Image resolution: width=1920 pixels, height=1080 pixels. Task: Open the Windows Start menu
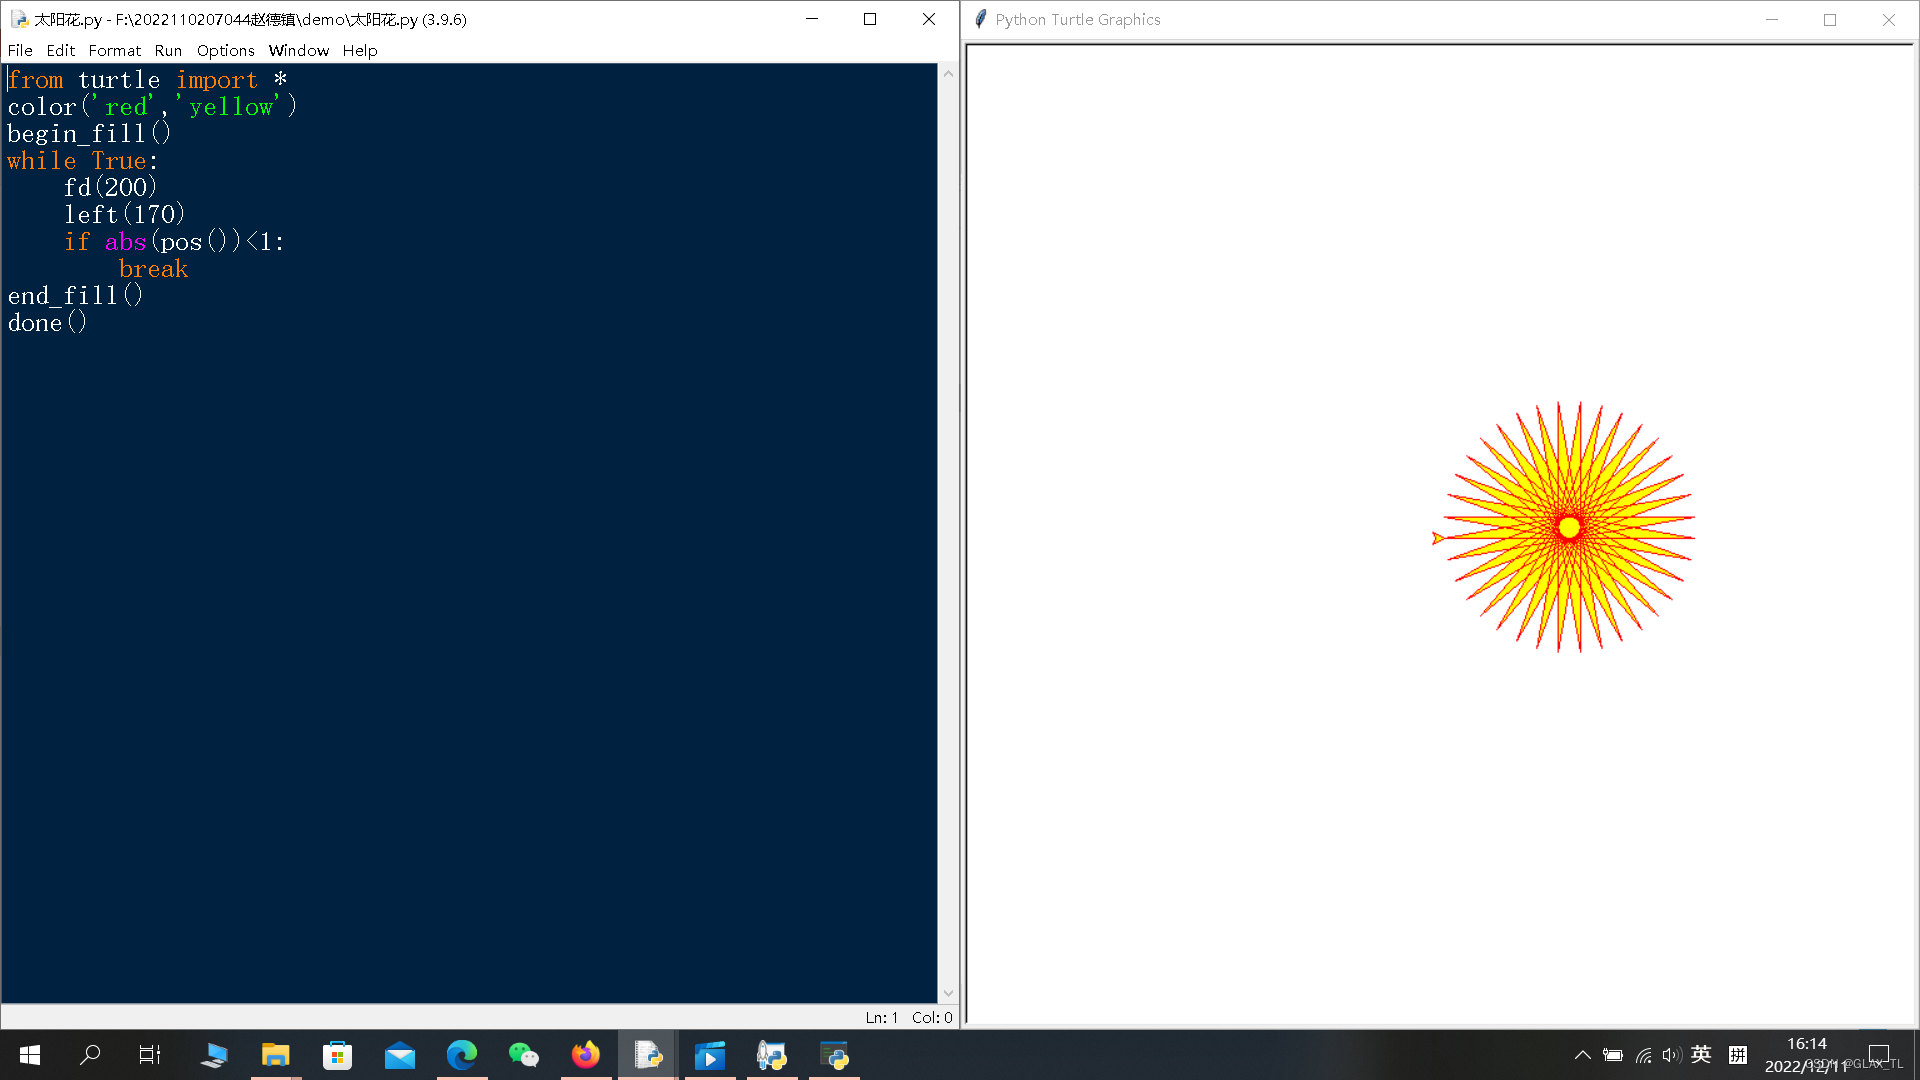(x=30, y=1055)
